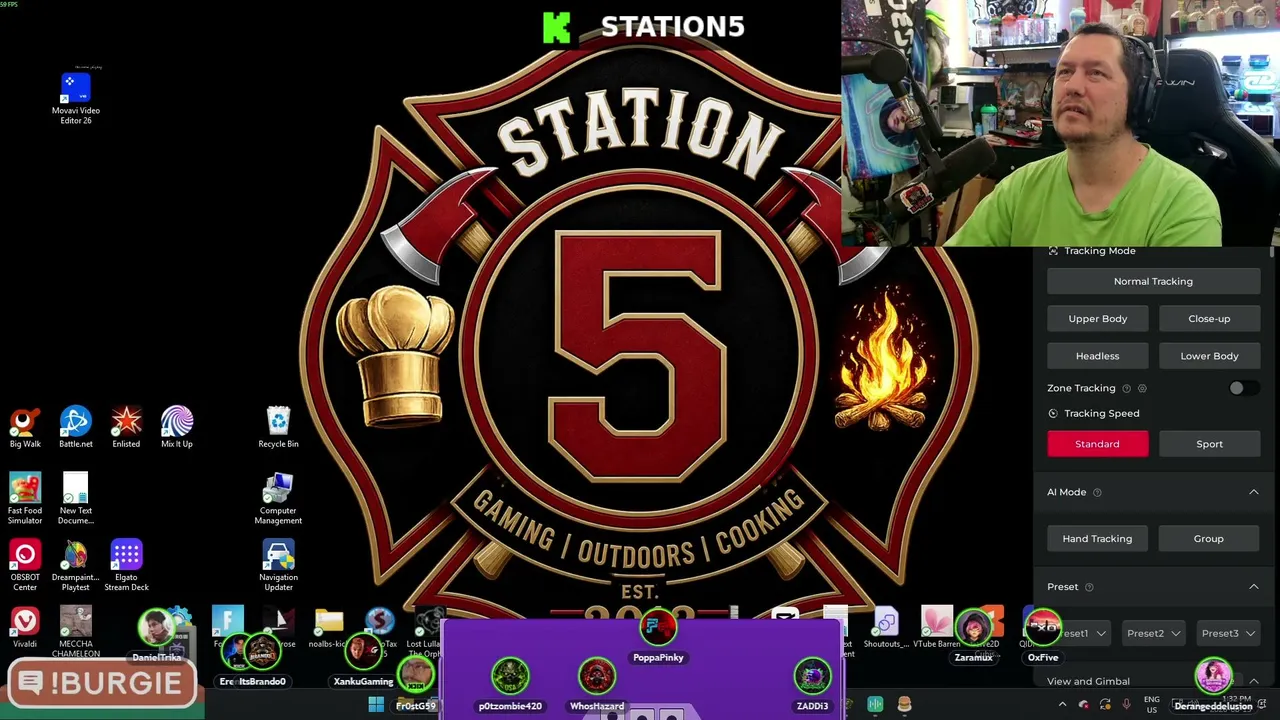Click the p0tzombie420 viewer avatar

point(510,676)
